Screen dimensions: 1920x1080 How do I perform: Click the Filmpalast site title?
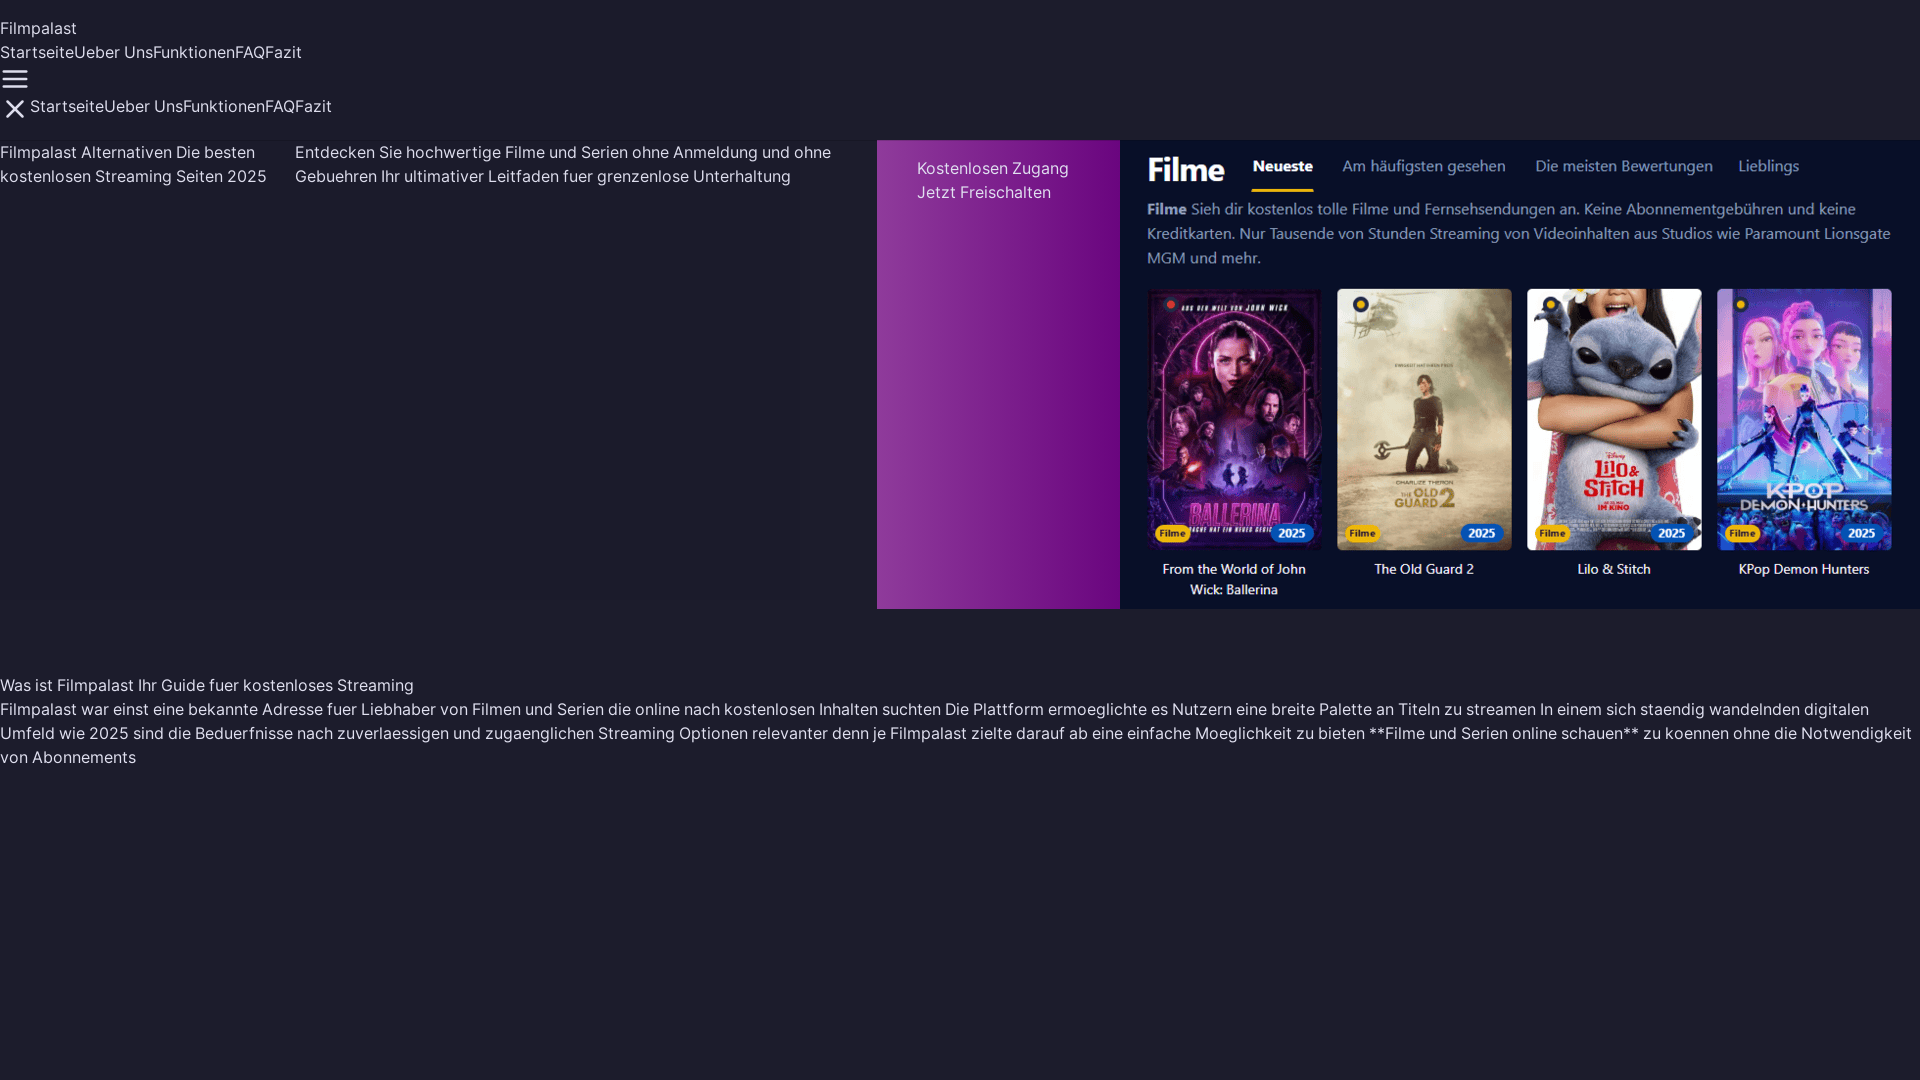point(38,28)
